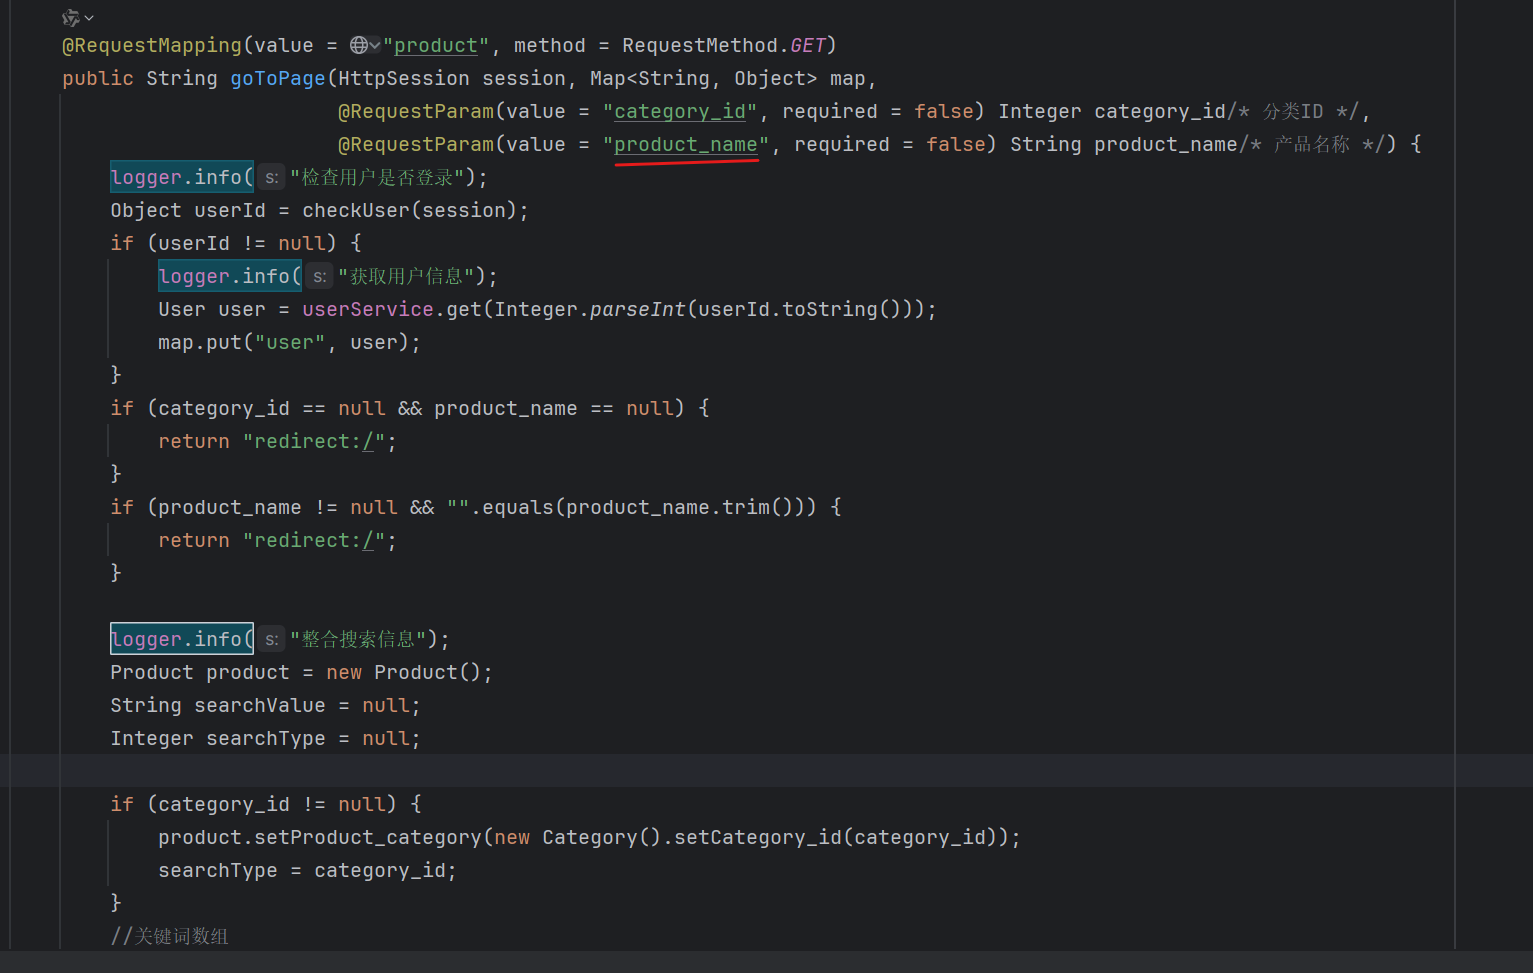The image size is (1533, 973).
Task: Click the italic parseInt method call
Action: tap(637, 309)
